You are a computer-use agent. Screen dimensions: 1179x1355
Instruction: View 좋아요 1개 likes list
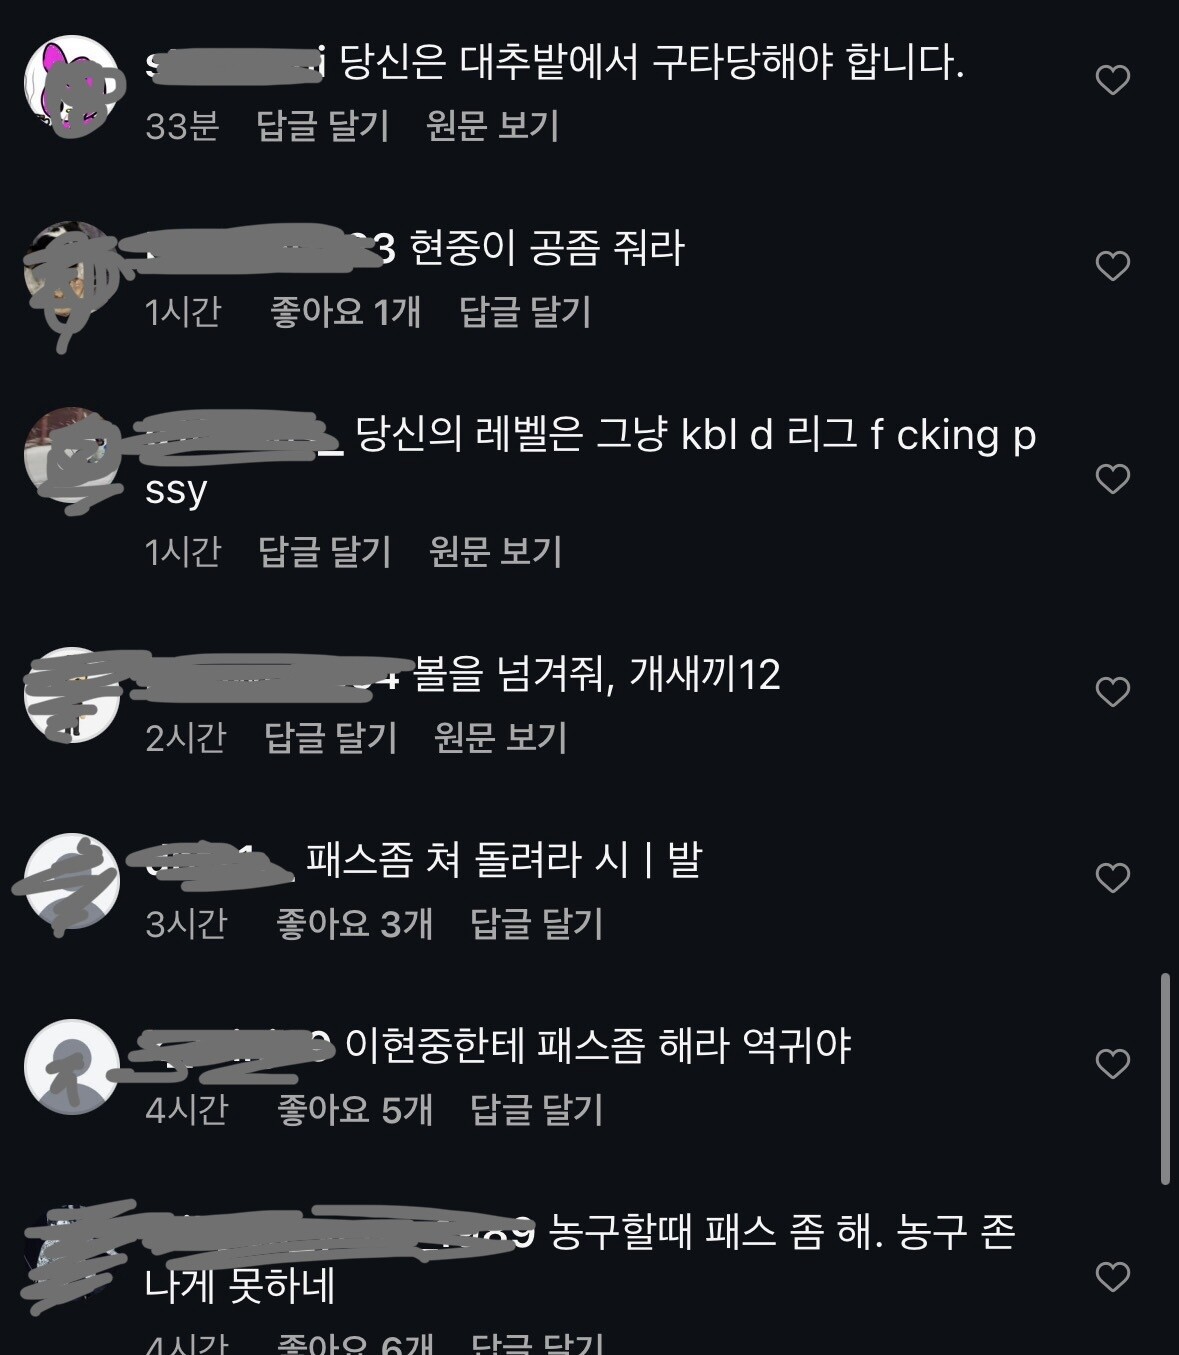click(x=345, y=312)
